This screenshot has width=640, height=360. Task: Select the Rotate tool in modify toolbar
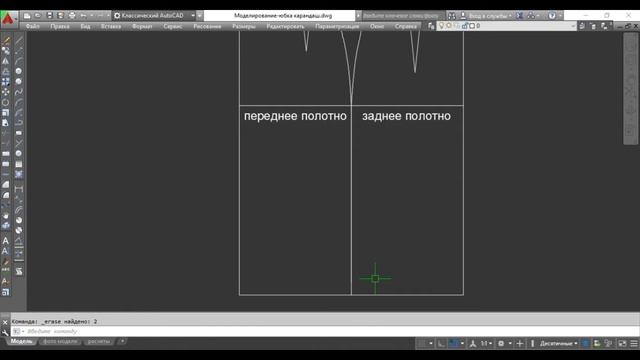[x=5, y=102]
